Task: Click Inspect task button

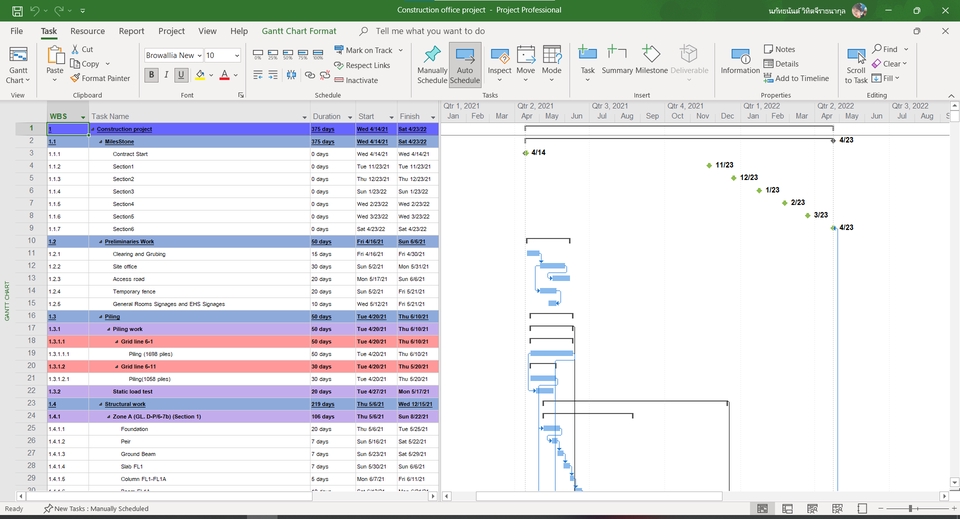Action: 500,64
